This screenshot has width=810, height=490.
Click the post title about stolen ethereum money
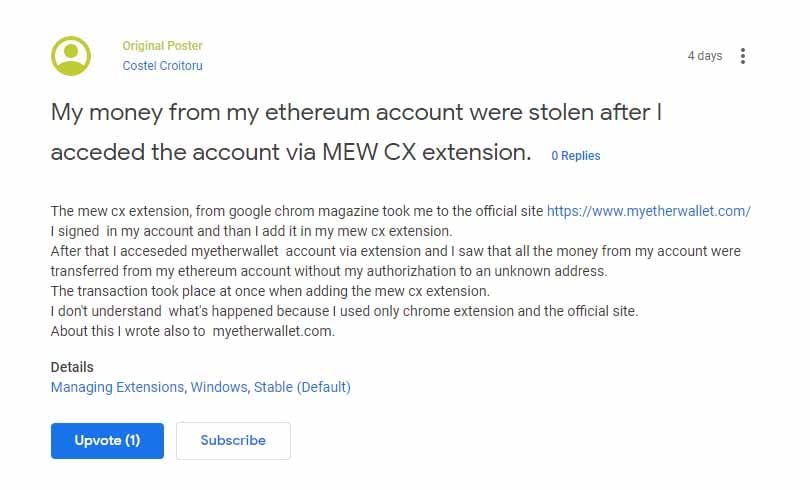[x=356, y=132]
